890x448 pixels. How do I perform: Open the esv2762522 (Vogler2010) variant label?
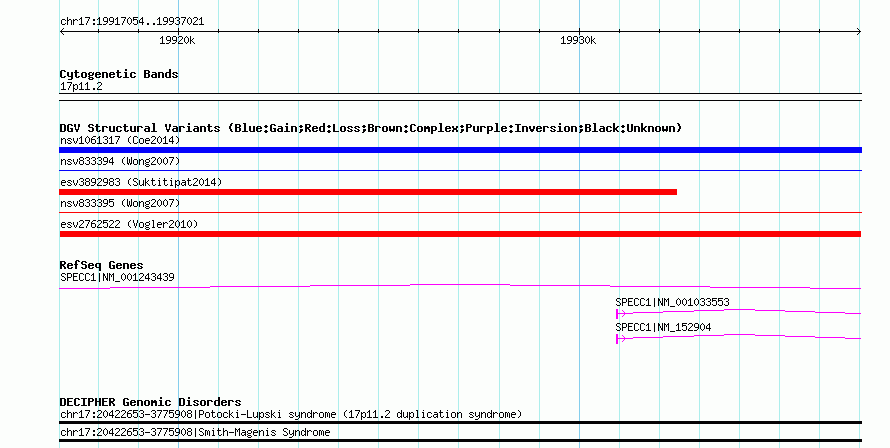(129, 224)
